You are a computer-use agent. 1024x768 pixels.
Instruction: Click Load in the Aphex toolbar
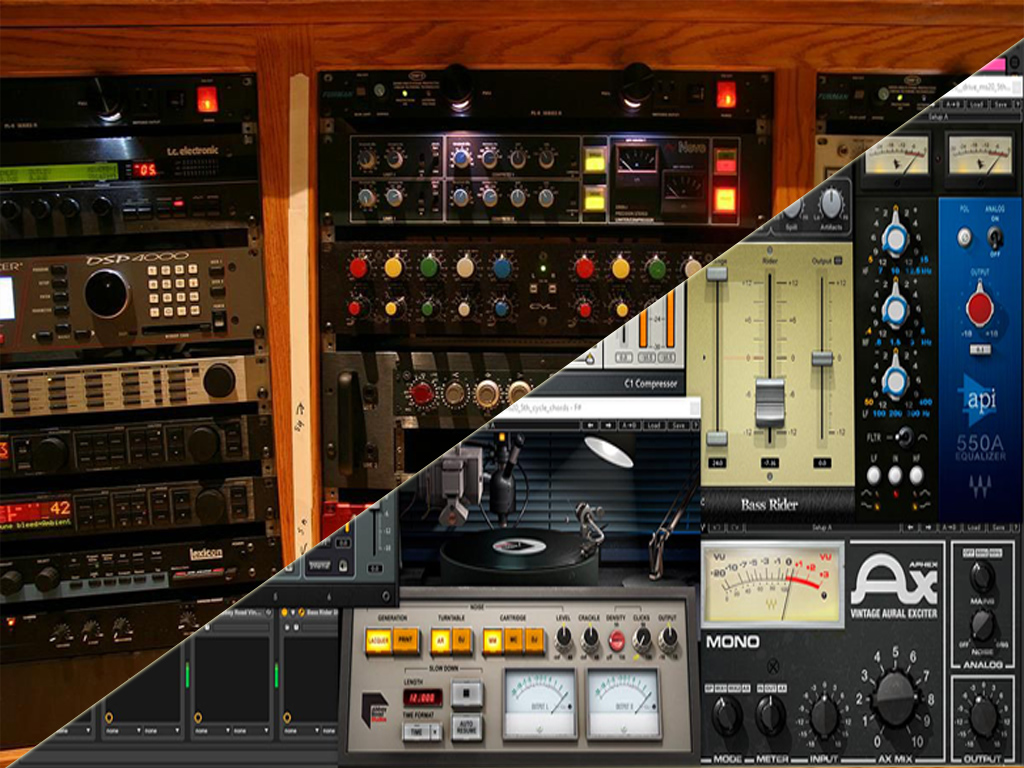(974, 527)
